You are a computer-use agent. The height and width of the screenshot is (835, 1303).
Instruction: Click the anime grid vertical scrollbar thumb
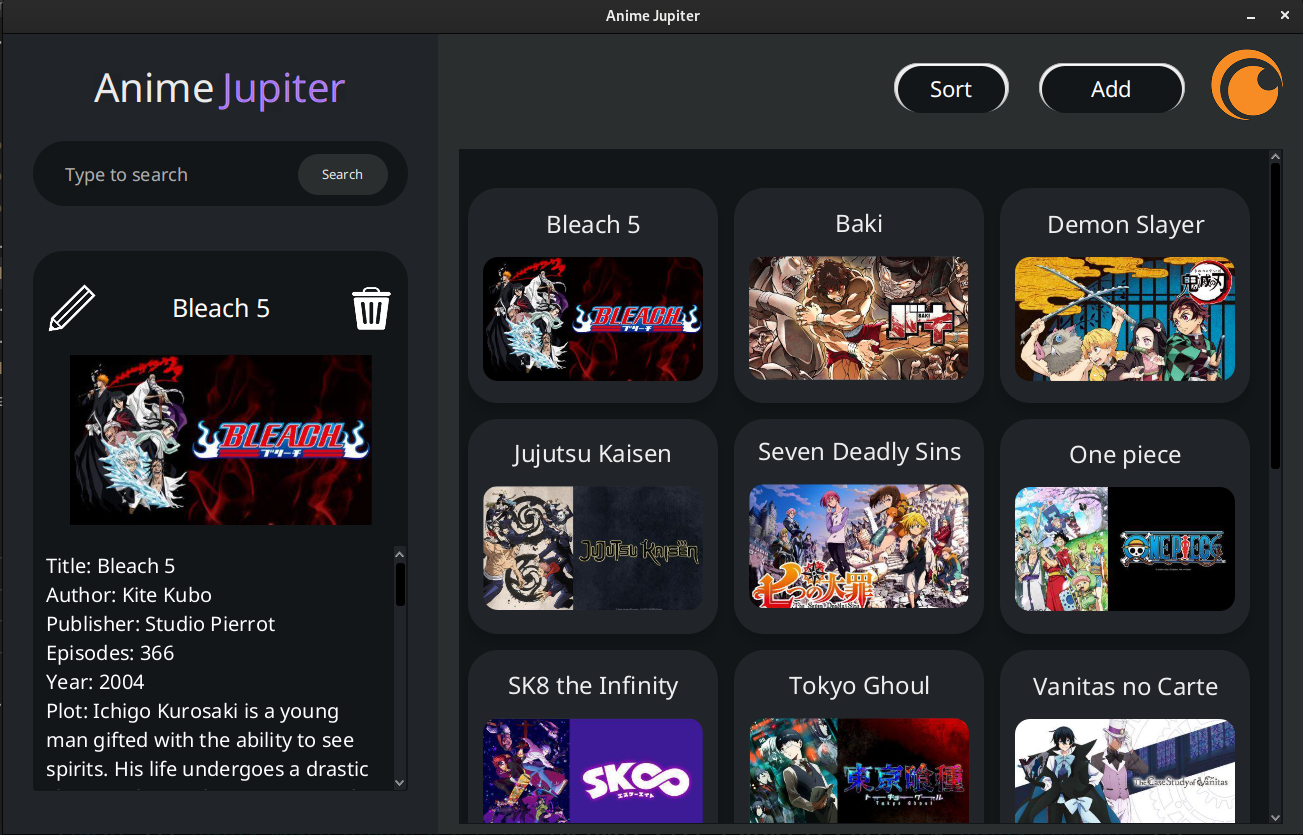(1275, 316)
